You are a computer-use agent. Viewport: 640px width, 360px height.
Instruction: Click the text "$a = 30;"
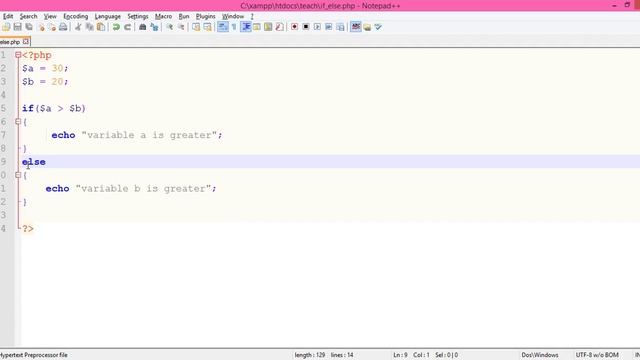45,68
